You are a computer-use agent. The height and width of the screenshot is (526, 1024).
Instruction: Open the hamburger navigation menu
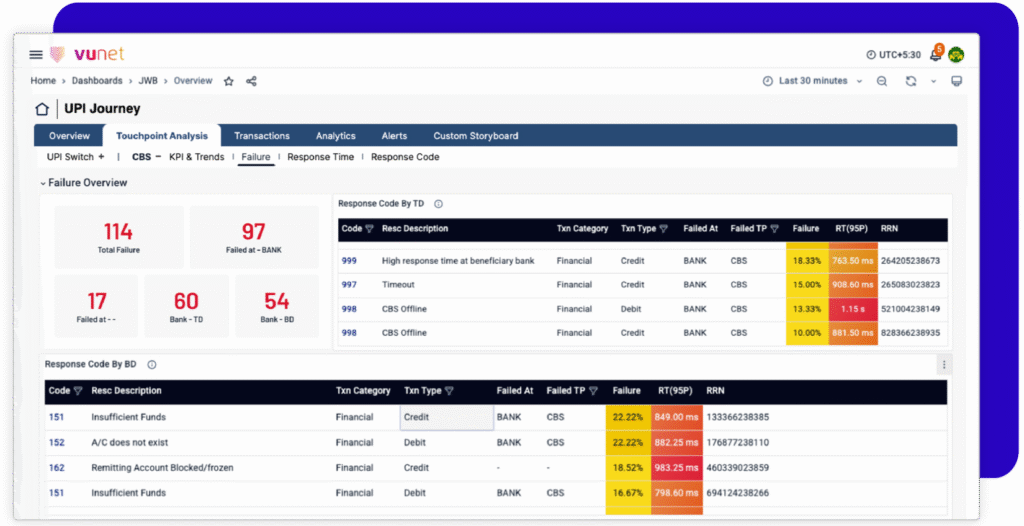pyautogui.click(x=36, y=54)
